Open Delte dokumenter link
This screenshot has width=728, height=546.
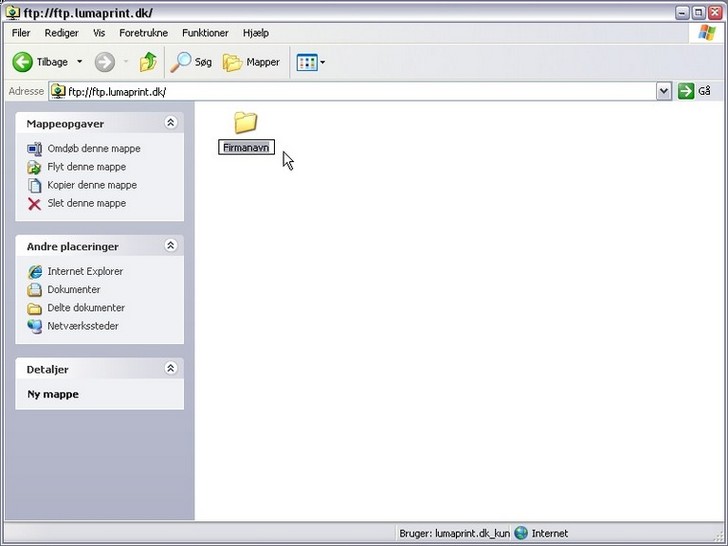86,307
